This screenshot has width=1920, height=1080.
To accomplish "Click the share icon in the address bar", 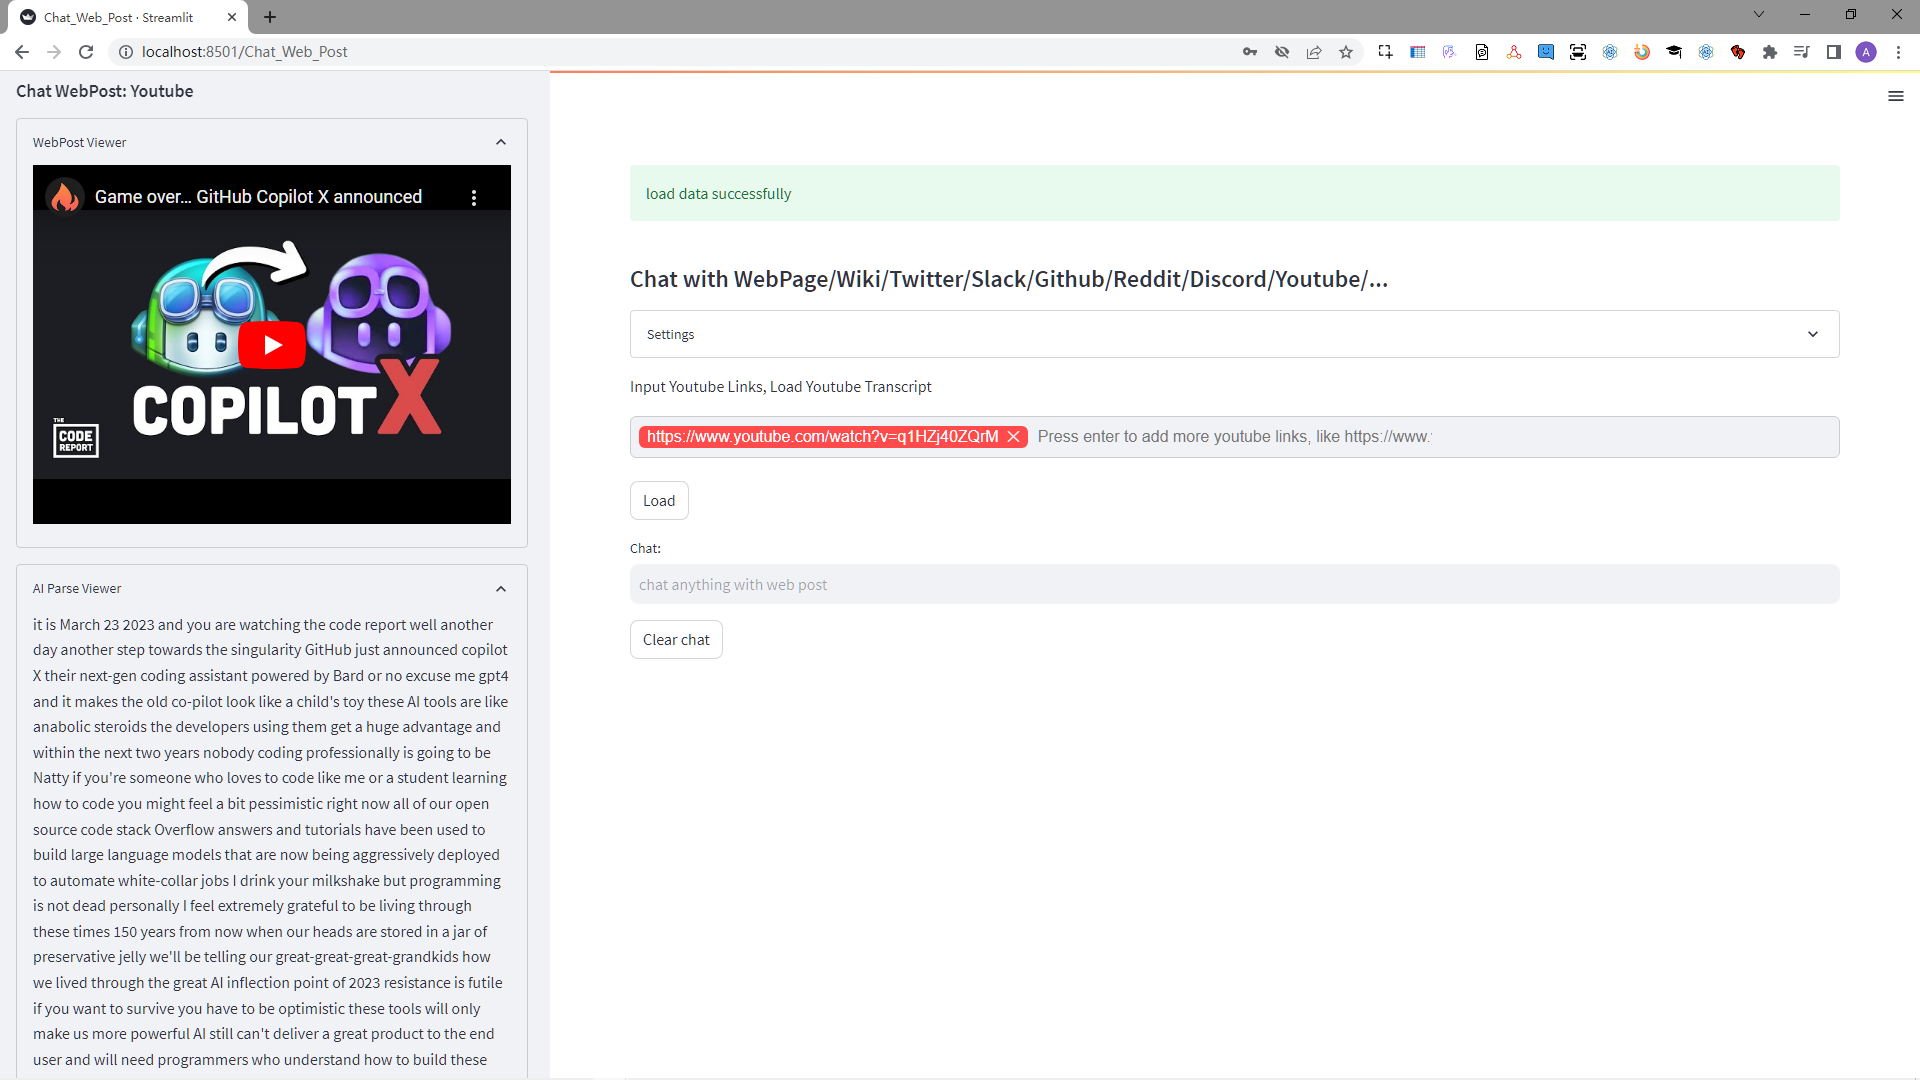I will pyautogui.click(x=1313, y=51).
